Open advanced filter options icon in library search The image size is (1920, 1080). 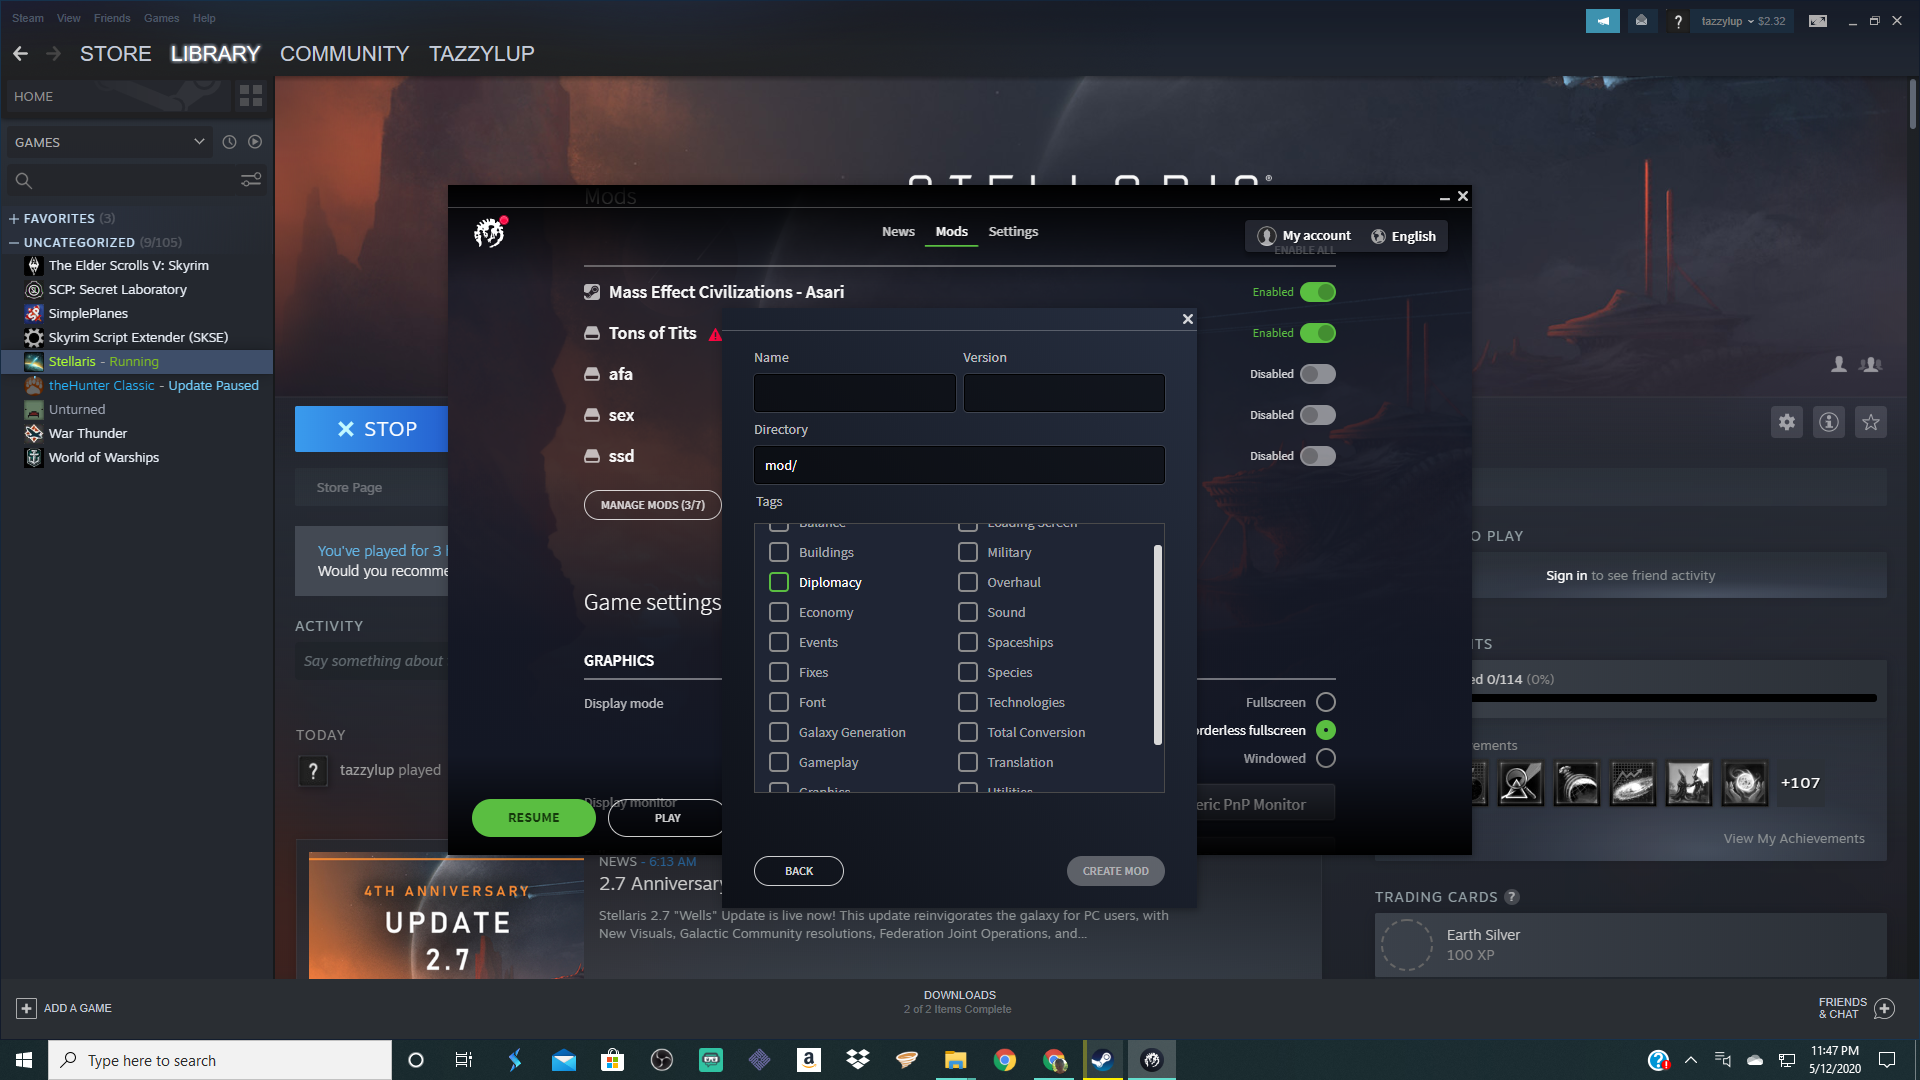pos(251,180)
